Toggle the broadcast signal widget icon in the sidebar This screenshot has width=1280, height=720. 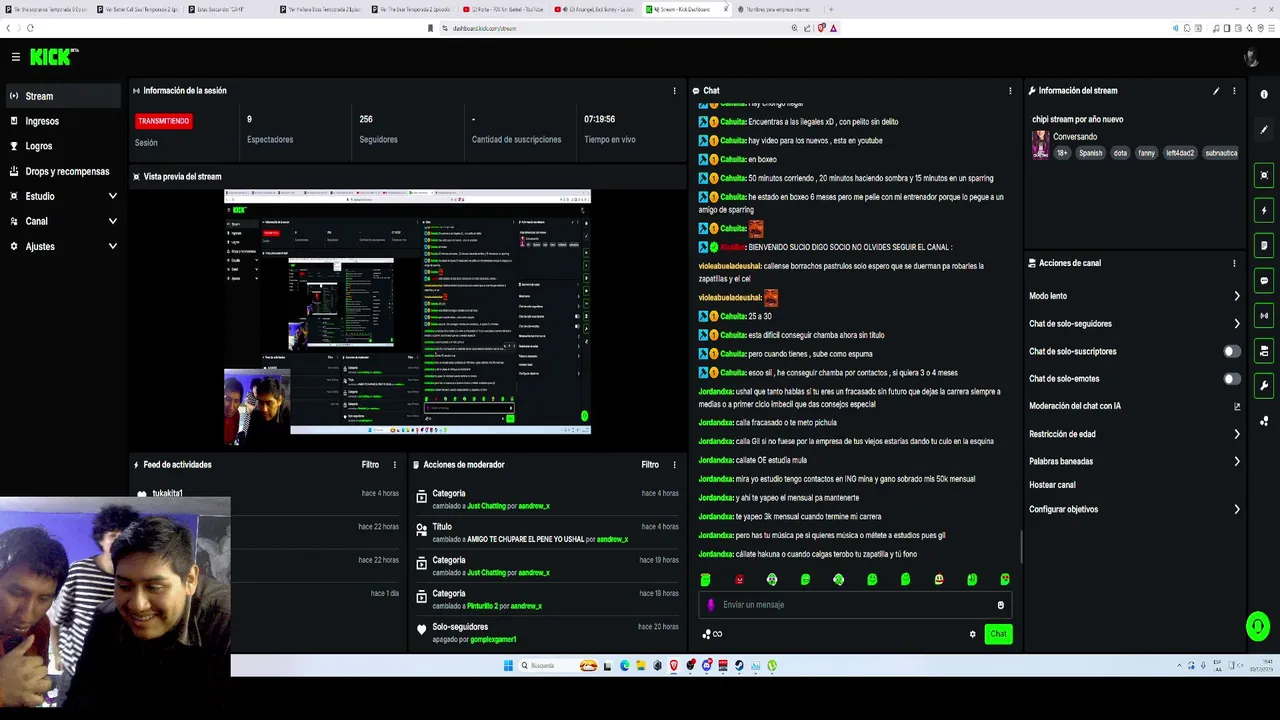[1264, 315]
